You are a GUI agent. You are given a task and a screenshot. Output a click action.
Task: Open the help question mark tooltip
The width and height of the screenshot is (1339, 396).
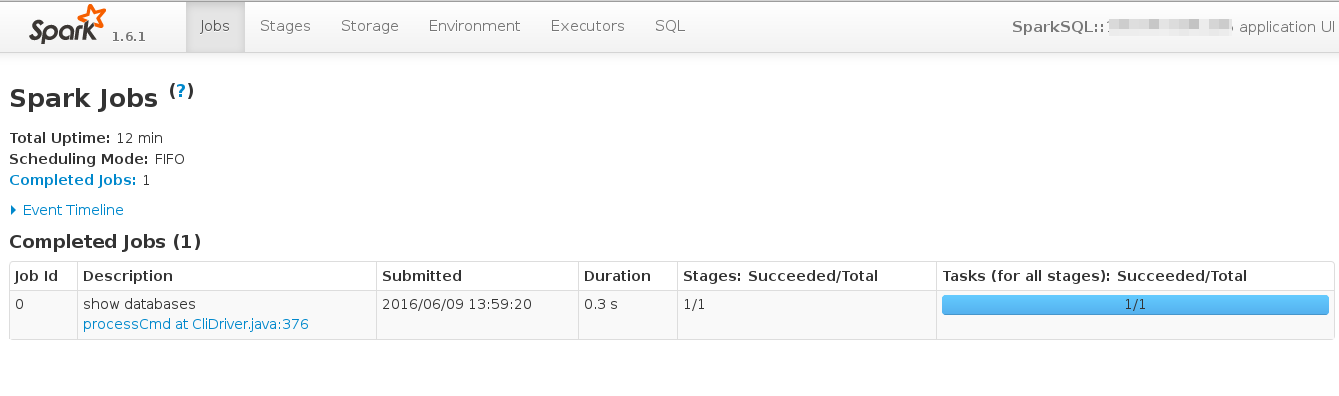pos(181,91)
